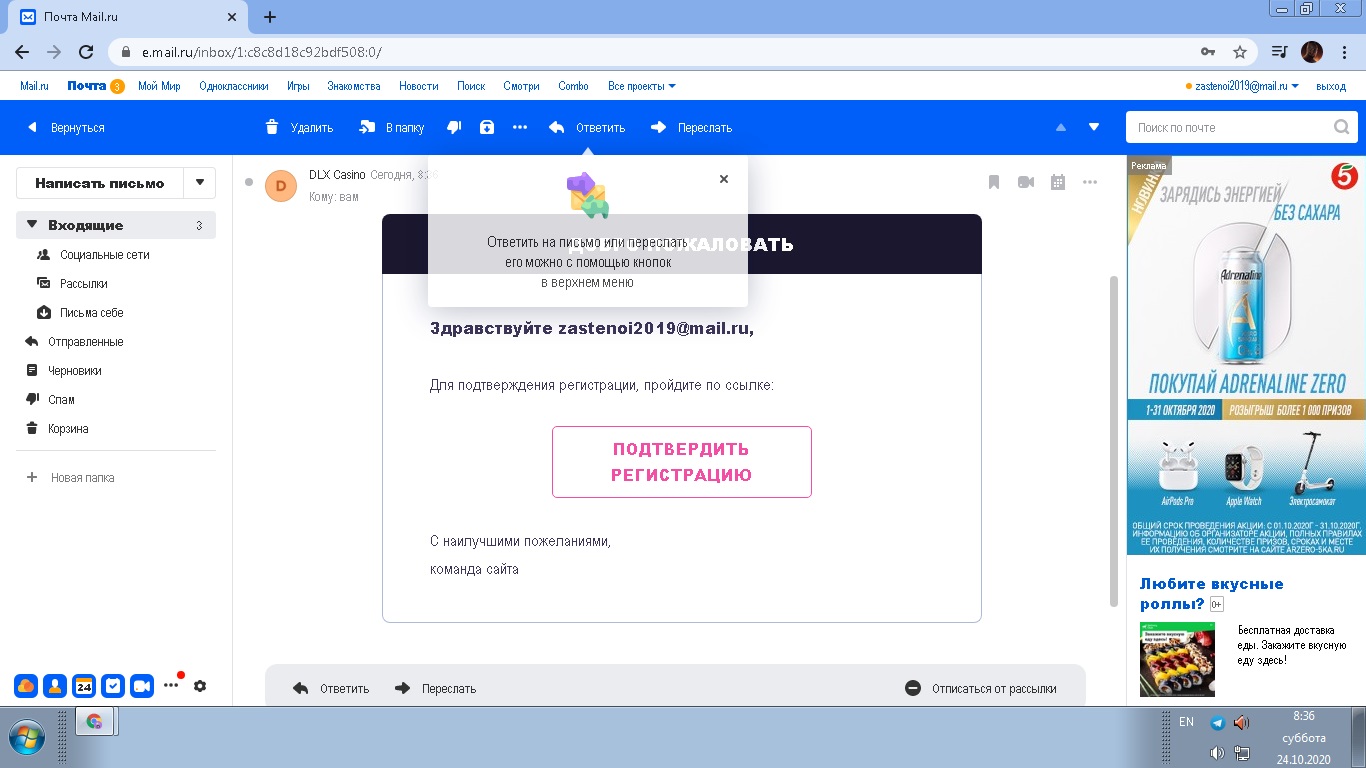Click the Переслать arrow in the top toolbar
The image size is (1366, 768).
click(x=659, y=127)
